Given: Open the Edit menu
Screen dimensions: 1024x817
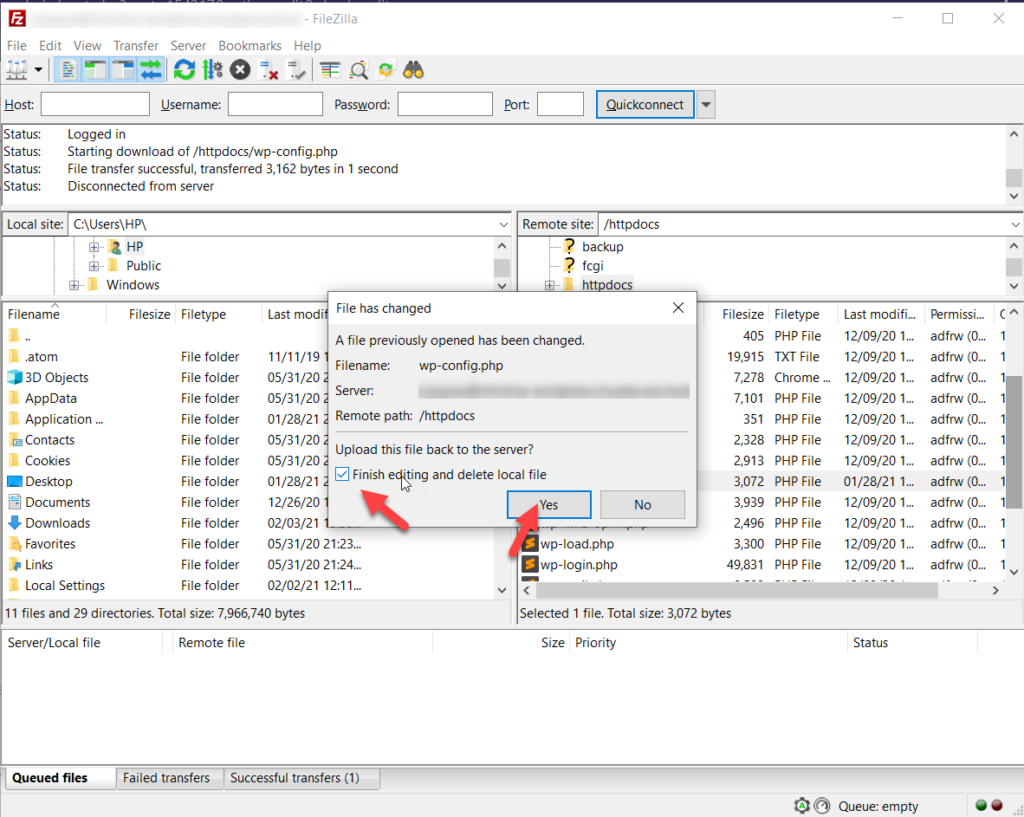Looking at the screenshot, I should (x=50, y=46).
